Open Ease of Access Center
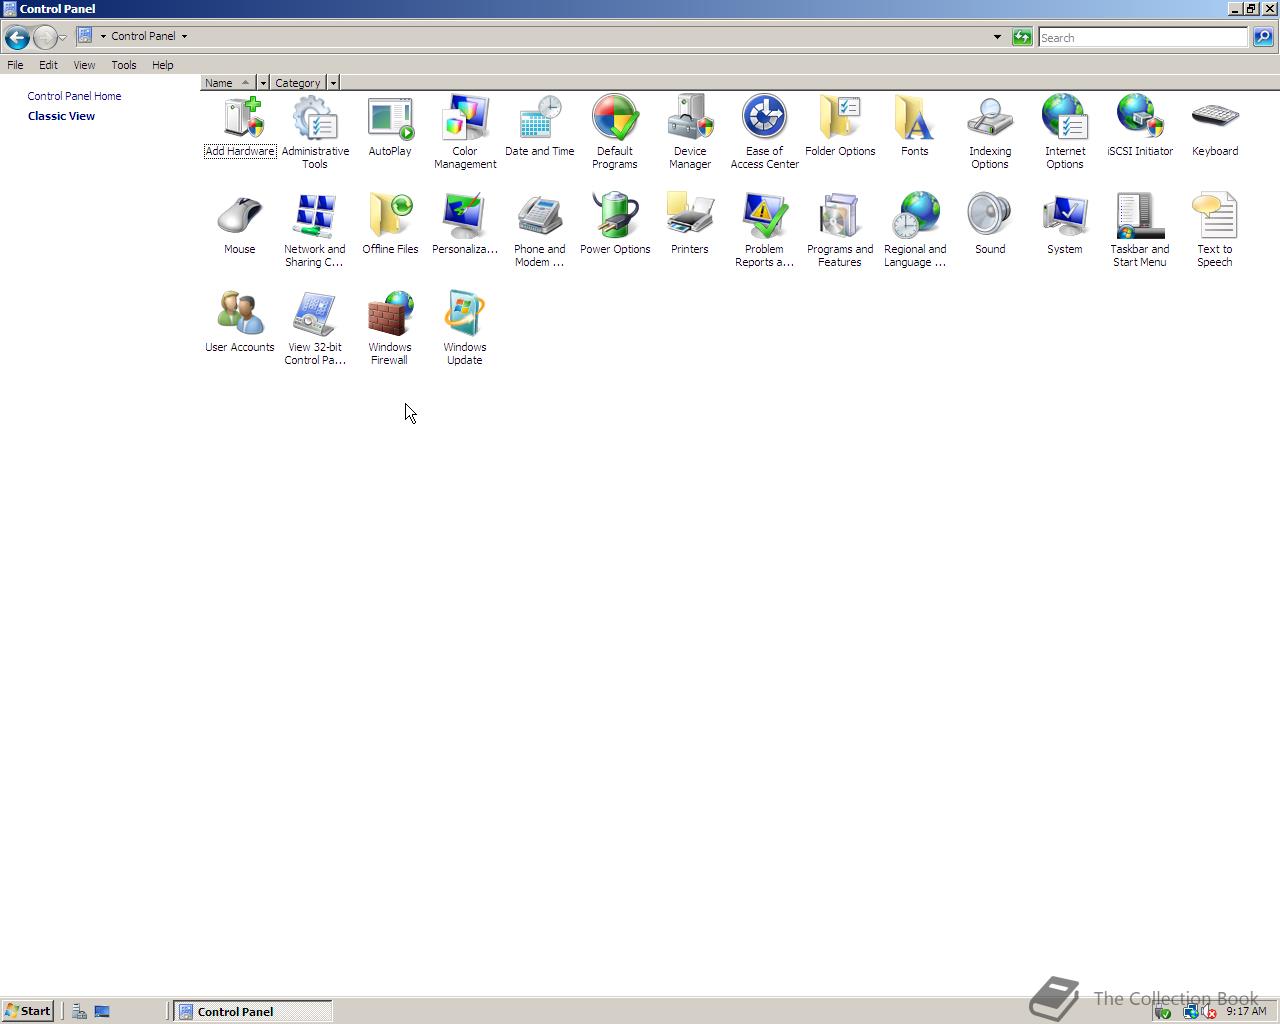This screenshot has height=1024, width=1280. (765, 133)
